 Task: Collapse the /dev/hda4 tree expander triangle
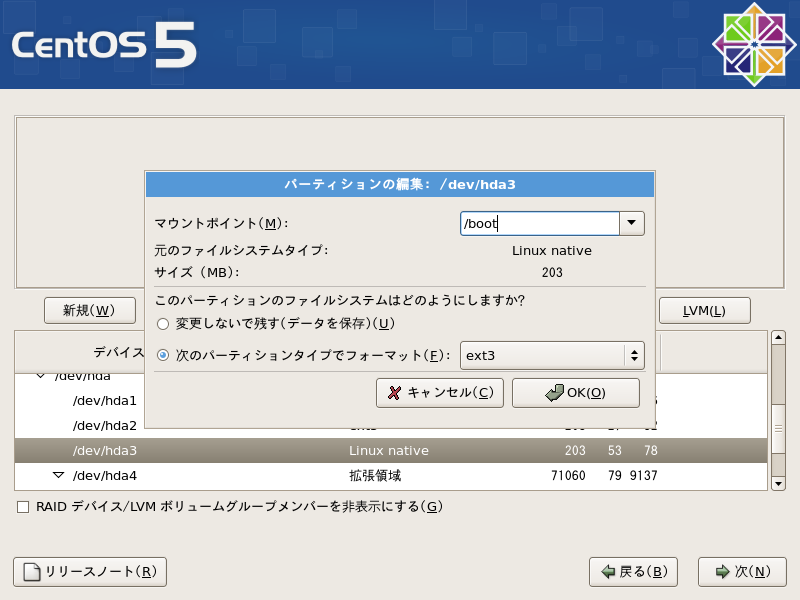[x=59, y=476]
